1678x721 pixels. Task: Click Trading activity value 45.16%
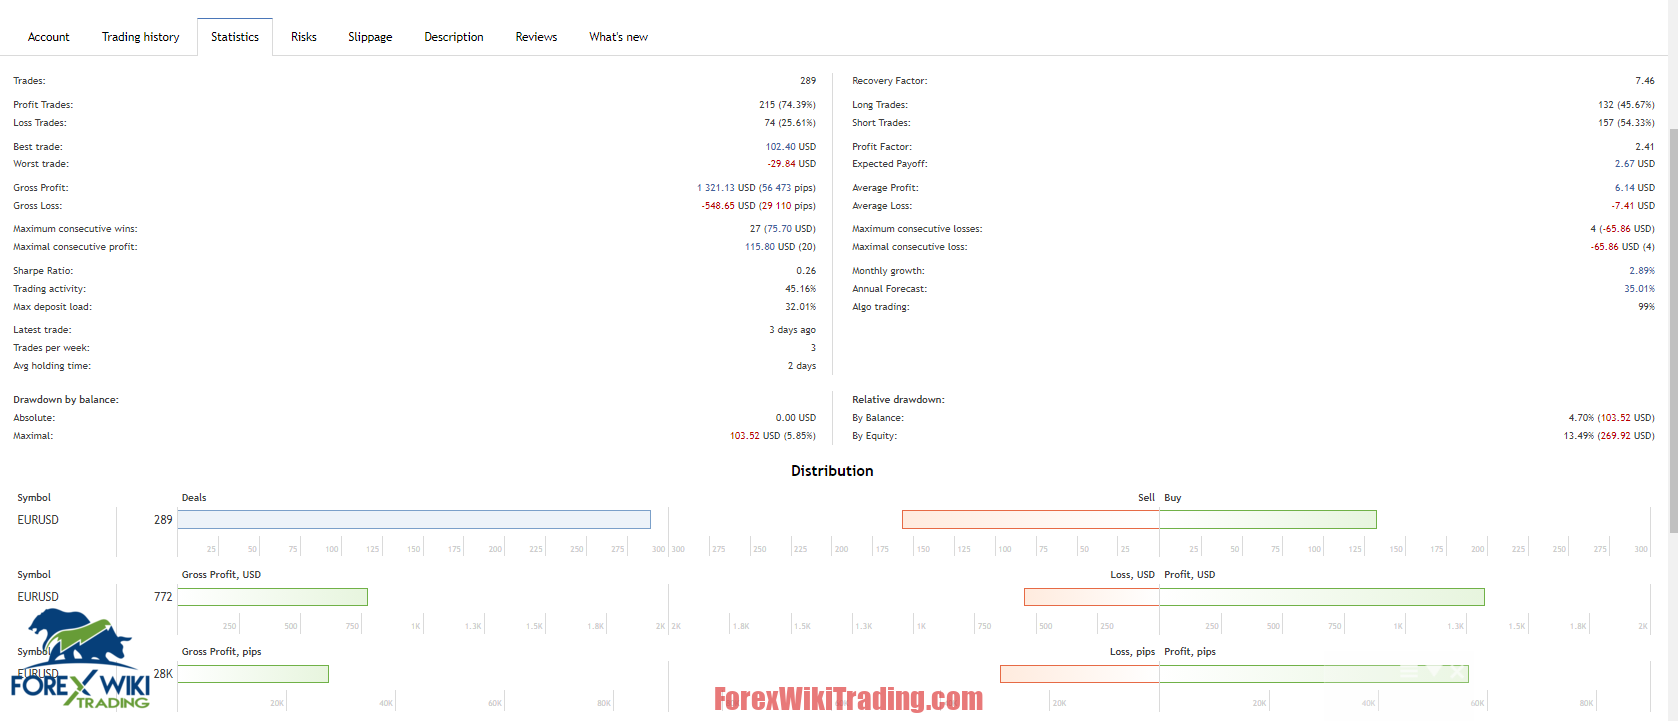tap(800, 289)
